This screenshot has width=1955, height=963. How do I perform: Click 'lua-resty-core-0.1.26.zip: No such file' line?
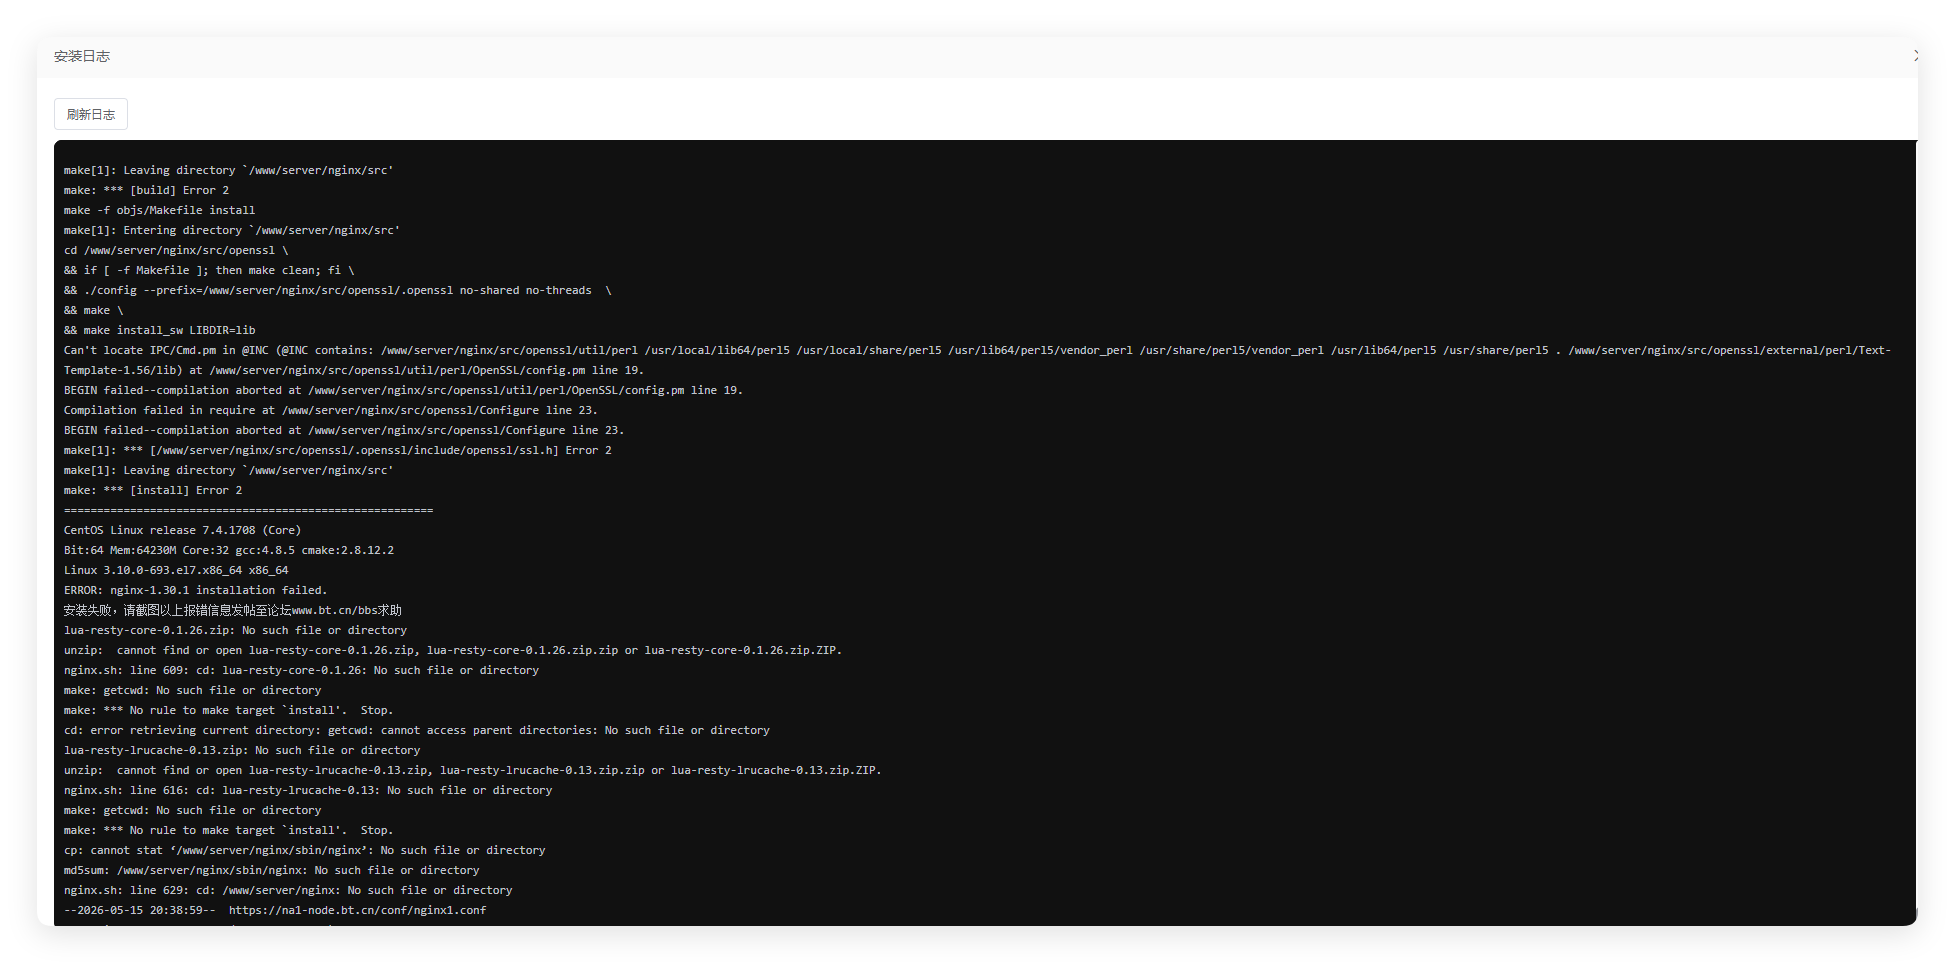point(235,630)
